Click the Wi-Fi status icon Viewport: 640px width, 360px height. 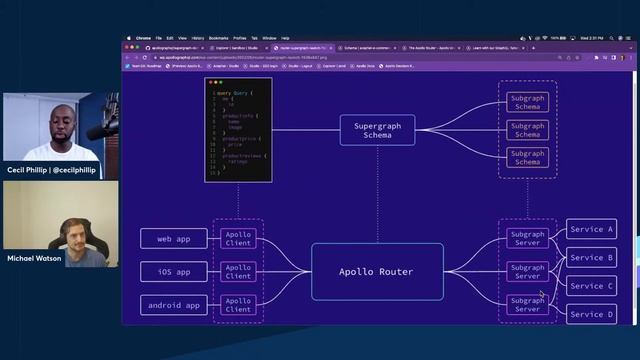tap(544, 38)
